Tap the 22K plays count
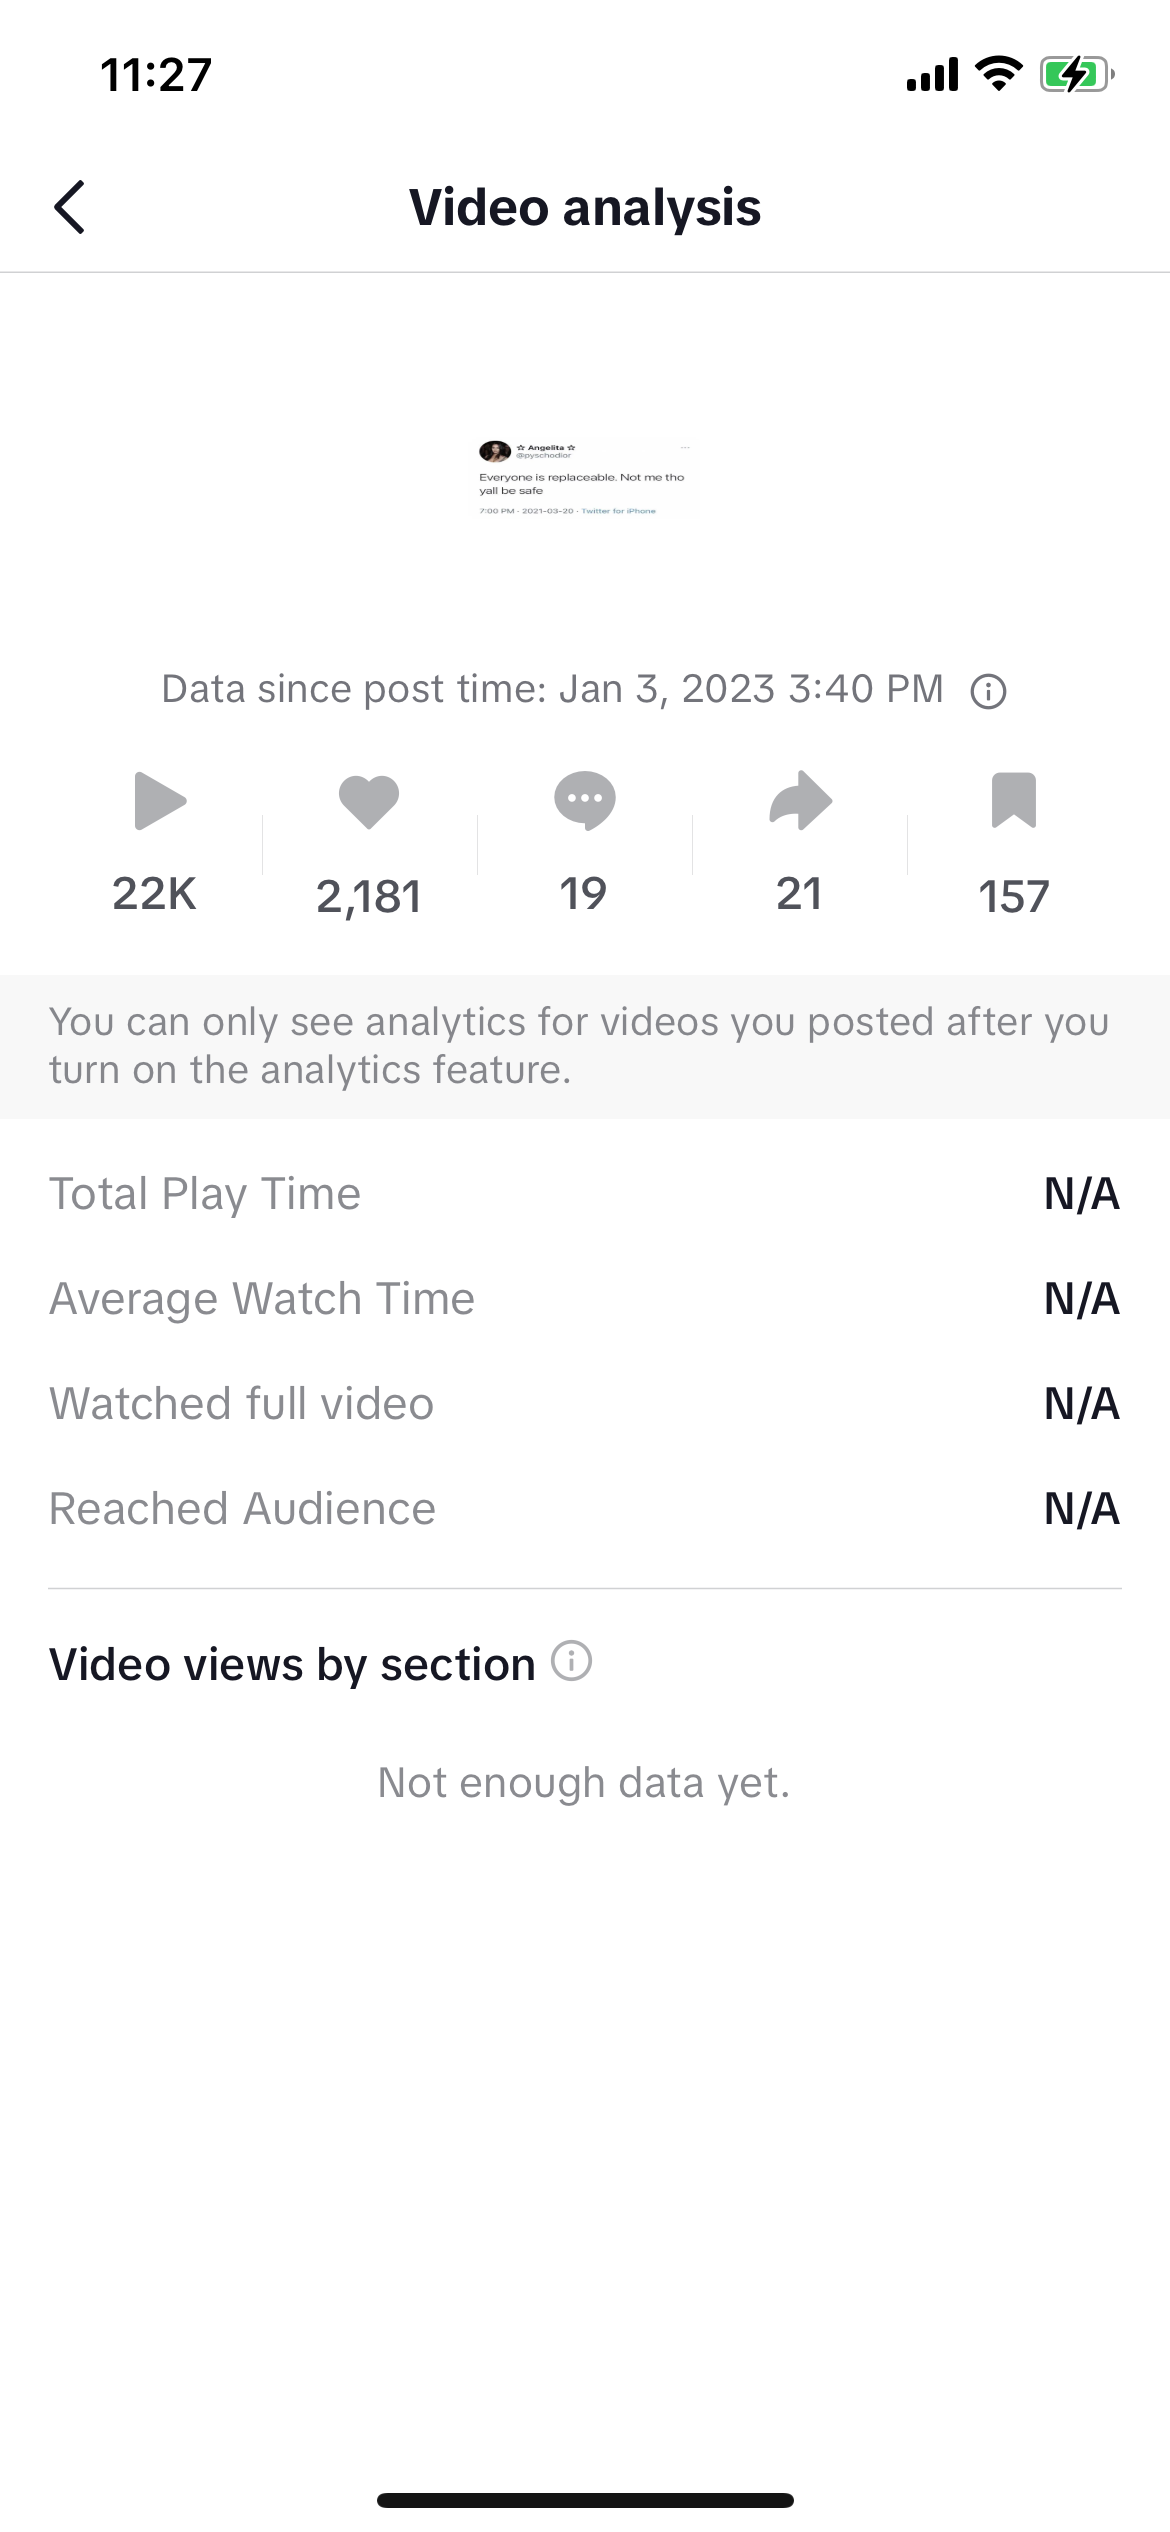Viewport: 1170px width, 2532px height. point(154,894)
